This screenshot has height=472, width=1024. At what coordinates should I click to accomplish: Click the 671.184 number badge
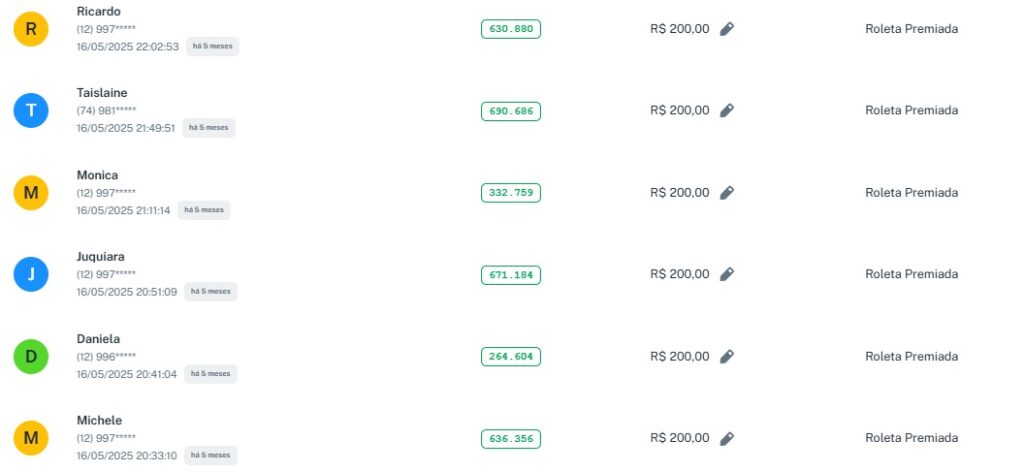[510, 274]
